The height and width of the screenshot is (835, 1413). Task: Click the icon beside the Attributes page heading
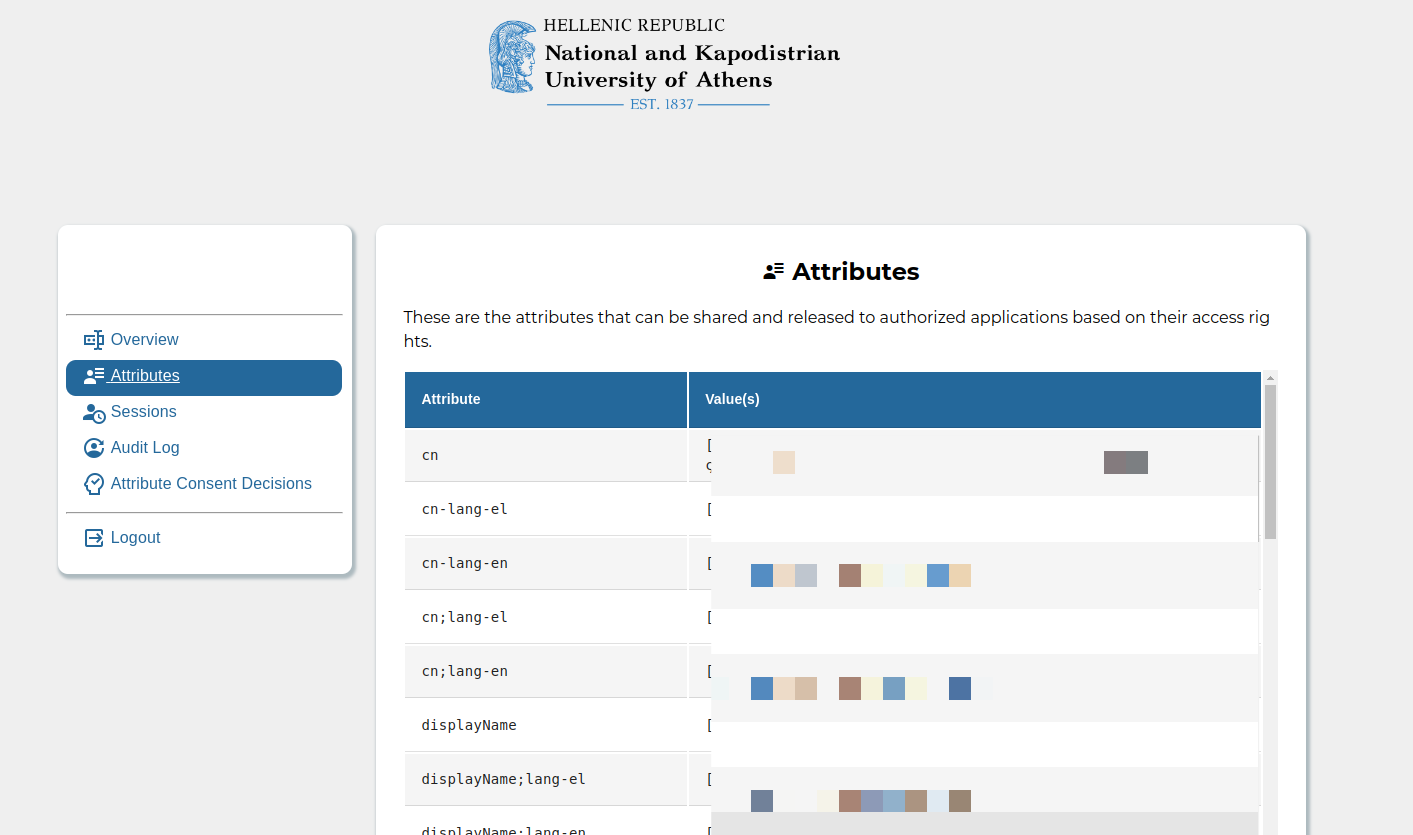tap(773, 271)
